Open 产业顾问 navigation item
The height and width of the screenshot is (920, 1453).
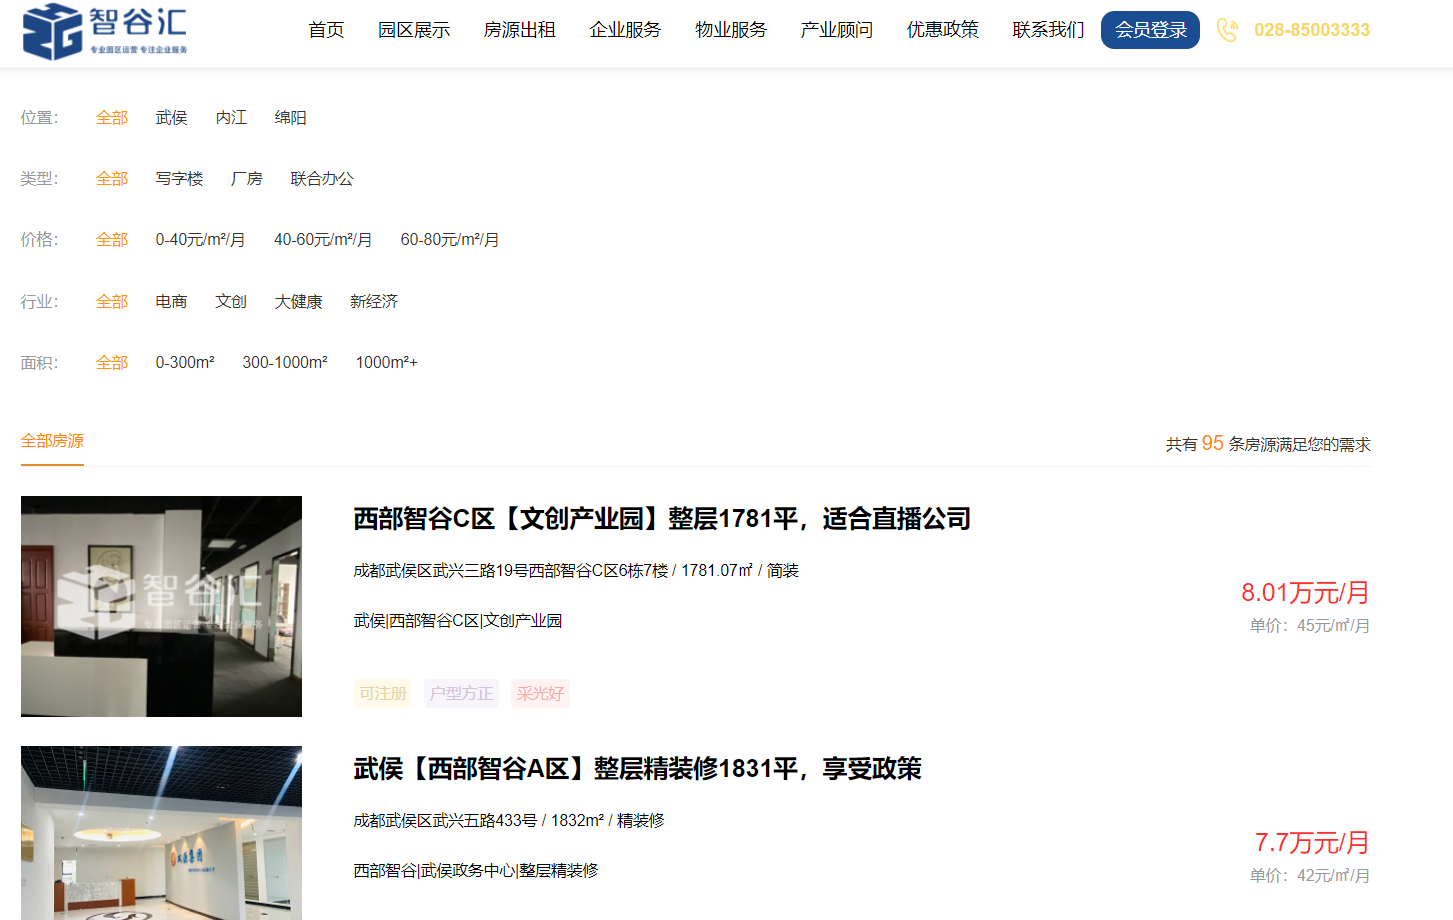click(837, 30)
